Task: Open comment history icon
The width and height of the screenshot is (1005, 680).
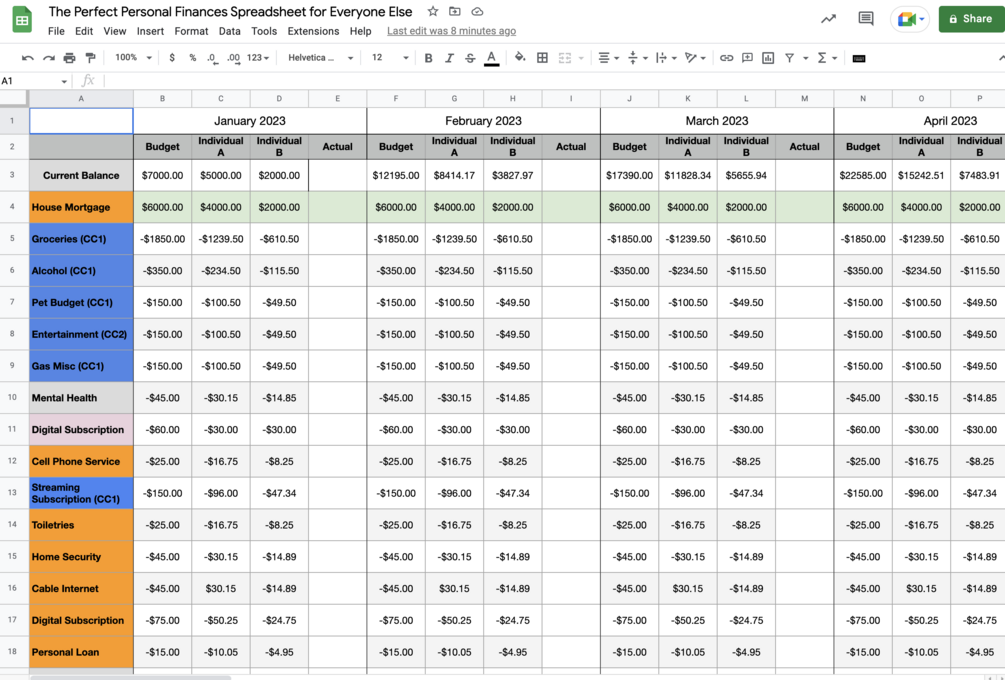Action: [x=866, y=19]
